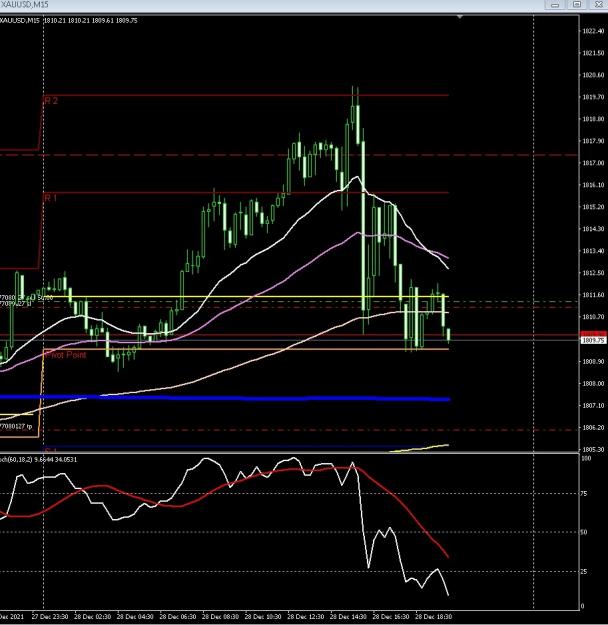This screenshot has height=625, width=608.
Task: Select the R 1 pivot line label
Action: 50,198
